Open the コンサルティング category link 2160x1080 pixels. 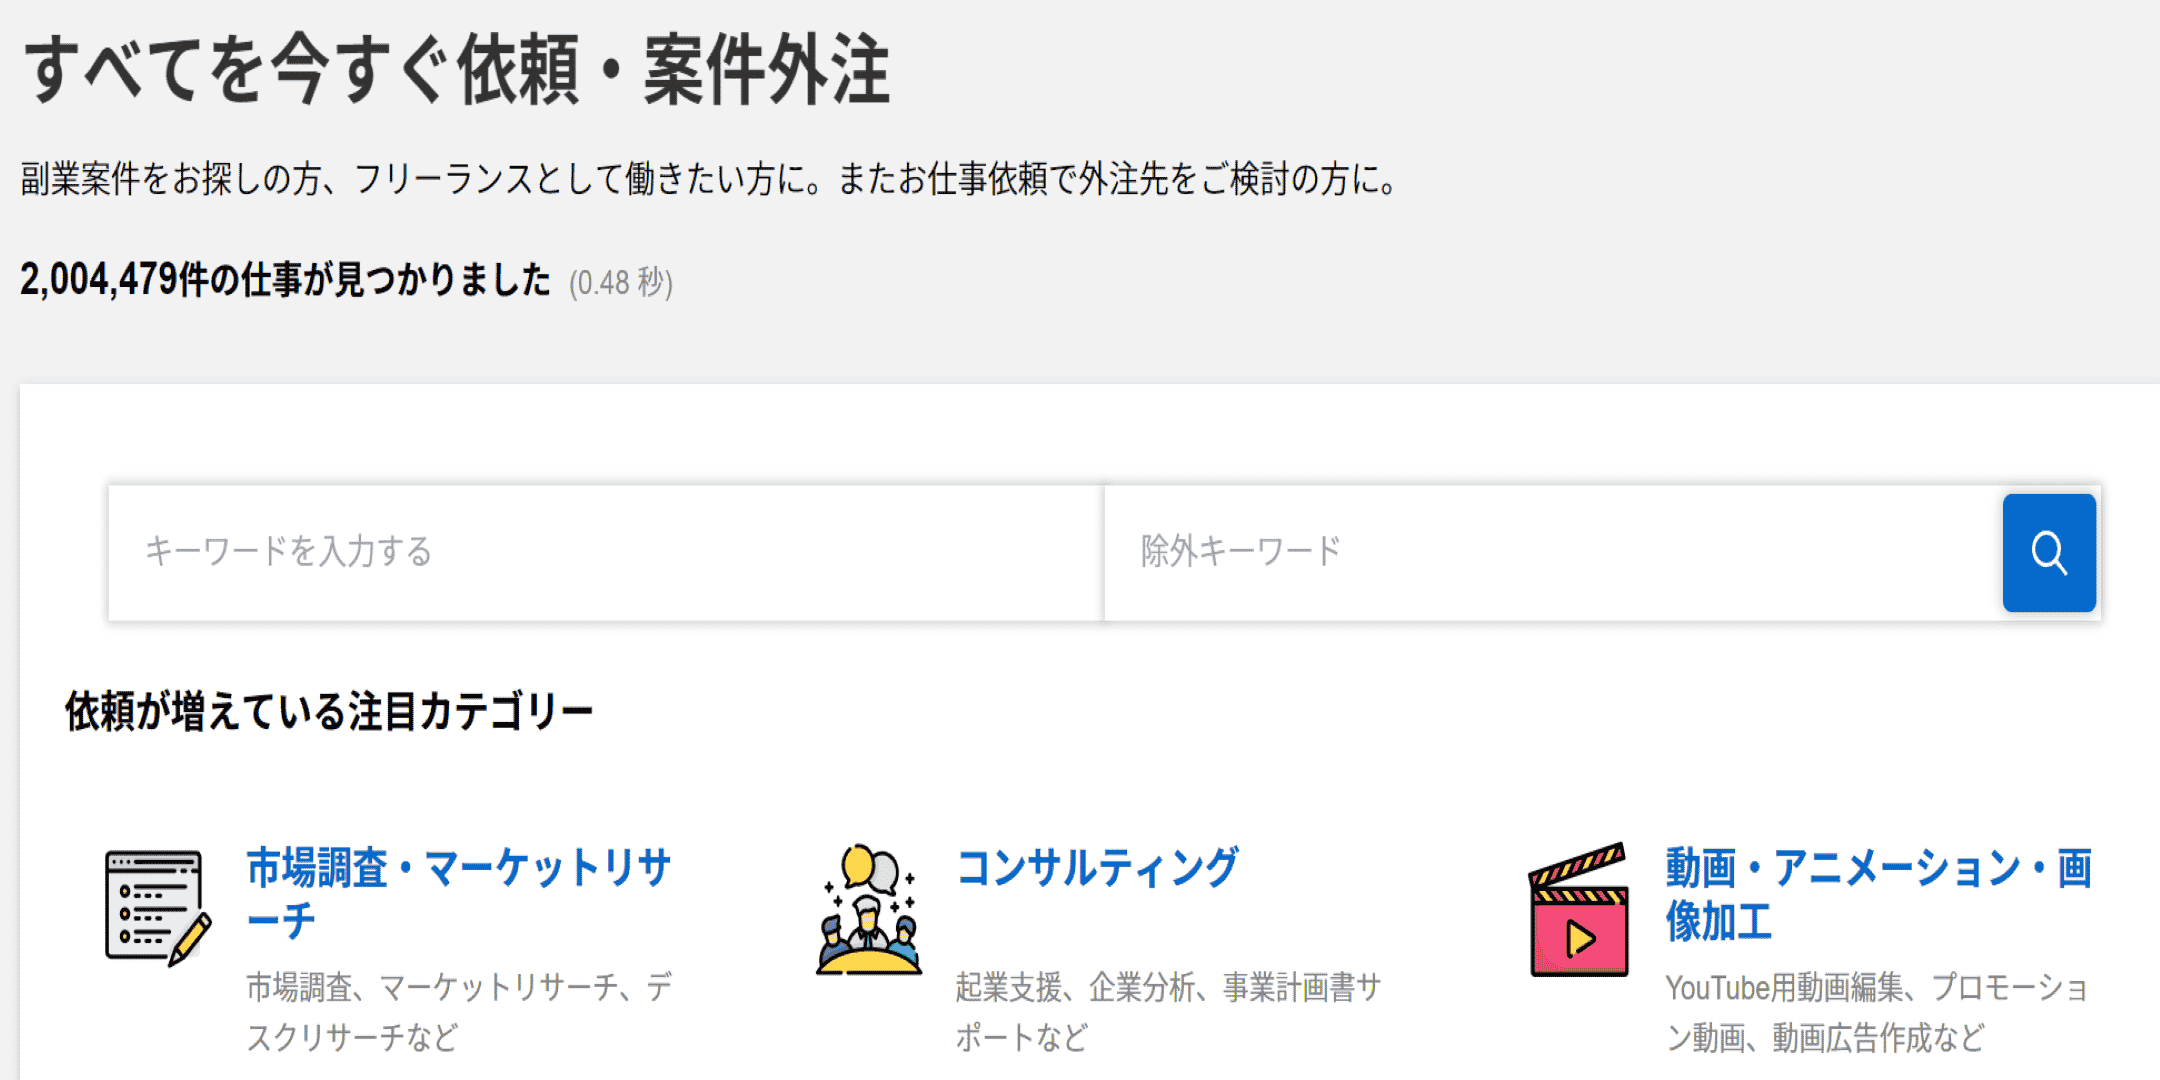click(x=1097, y=867)
